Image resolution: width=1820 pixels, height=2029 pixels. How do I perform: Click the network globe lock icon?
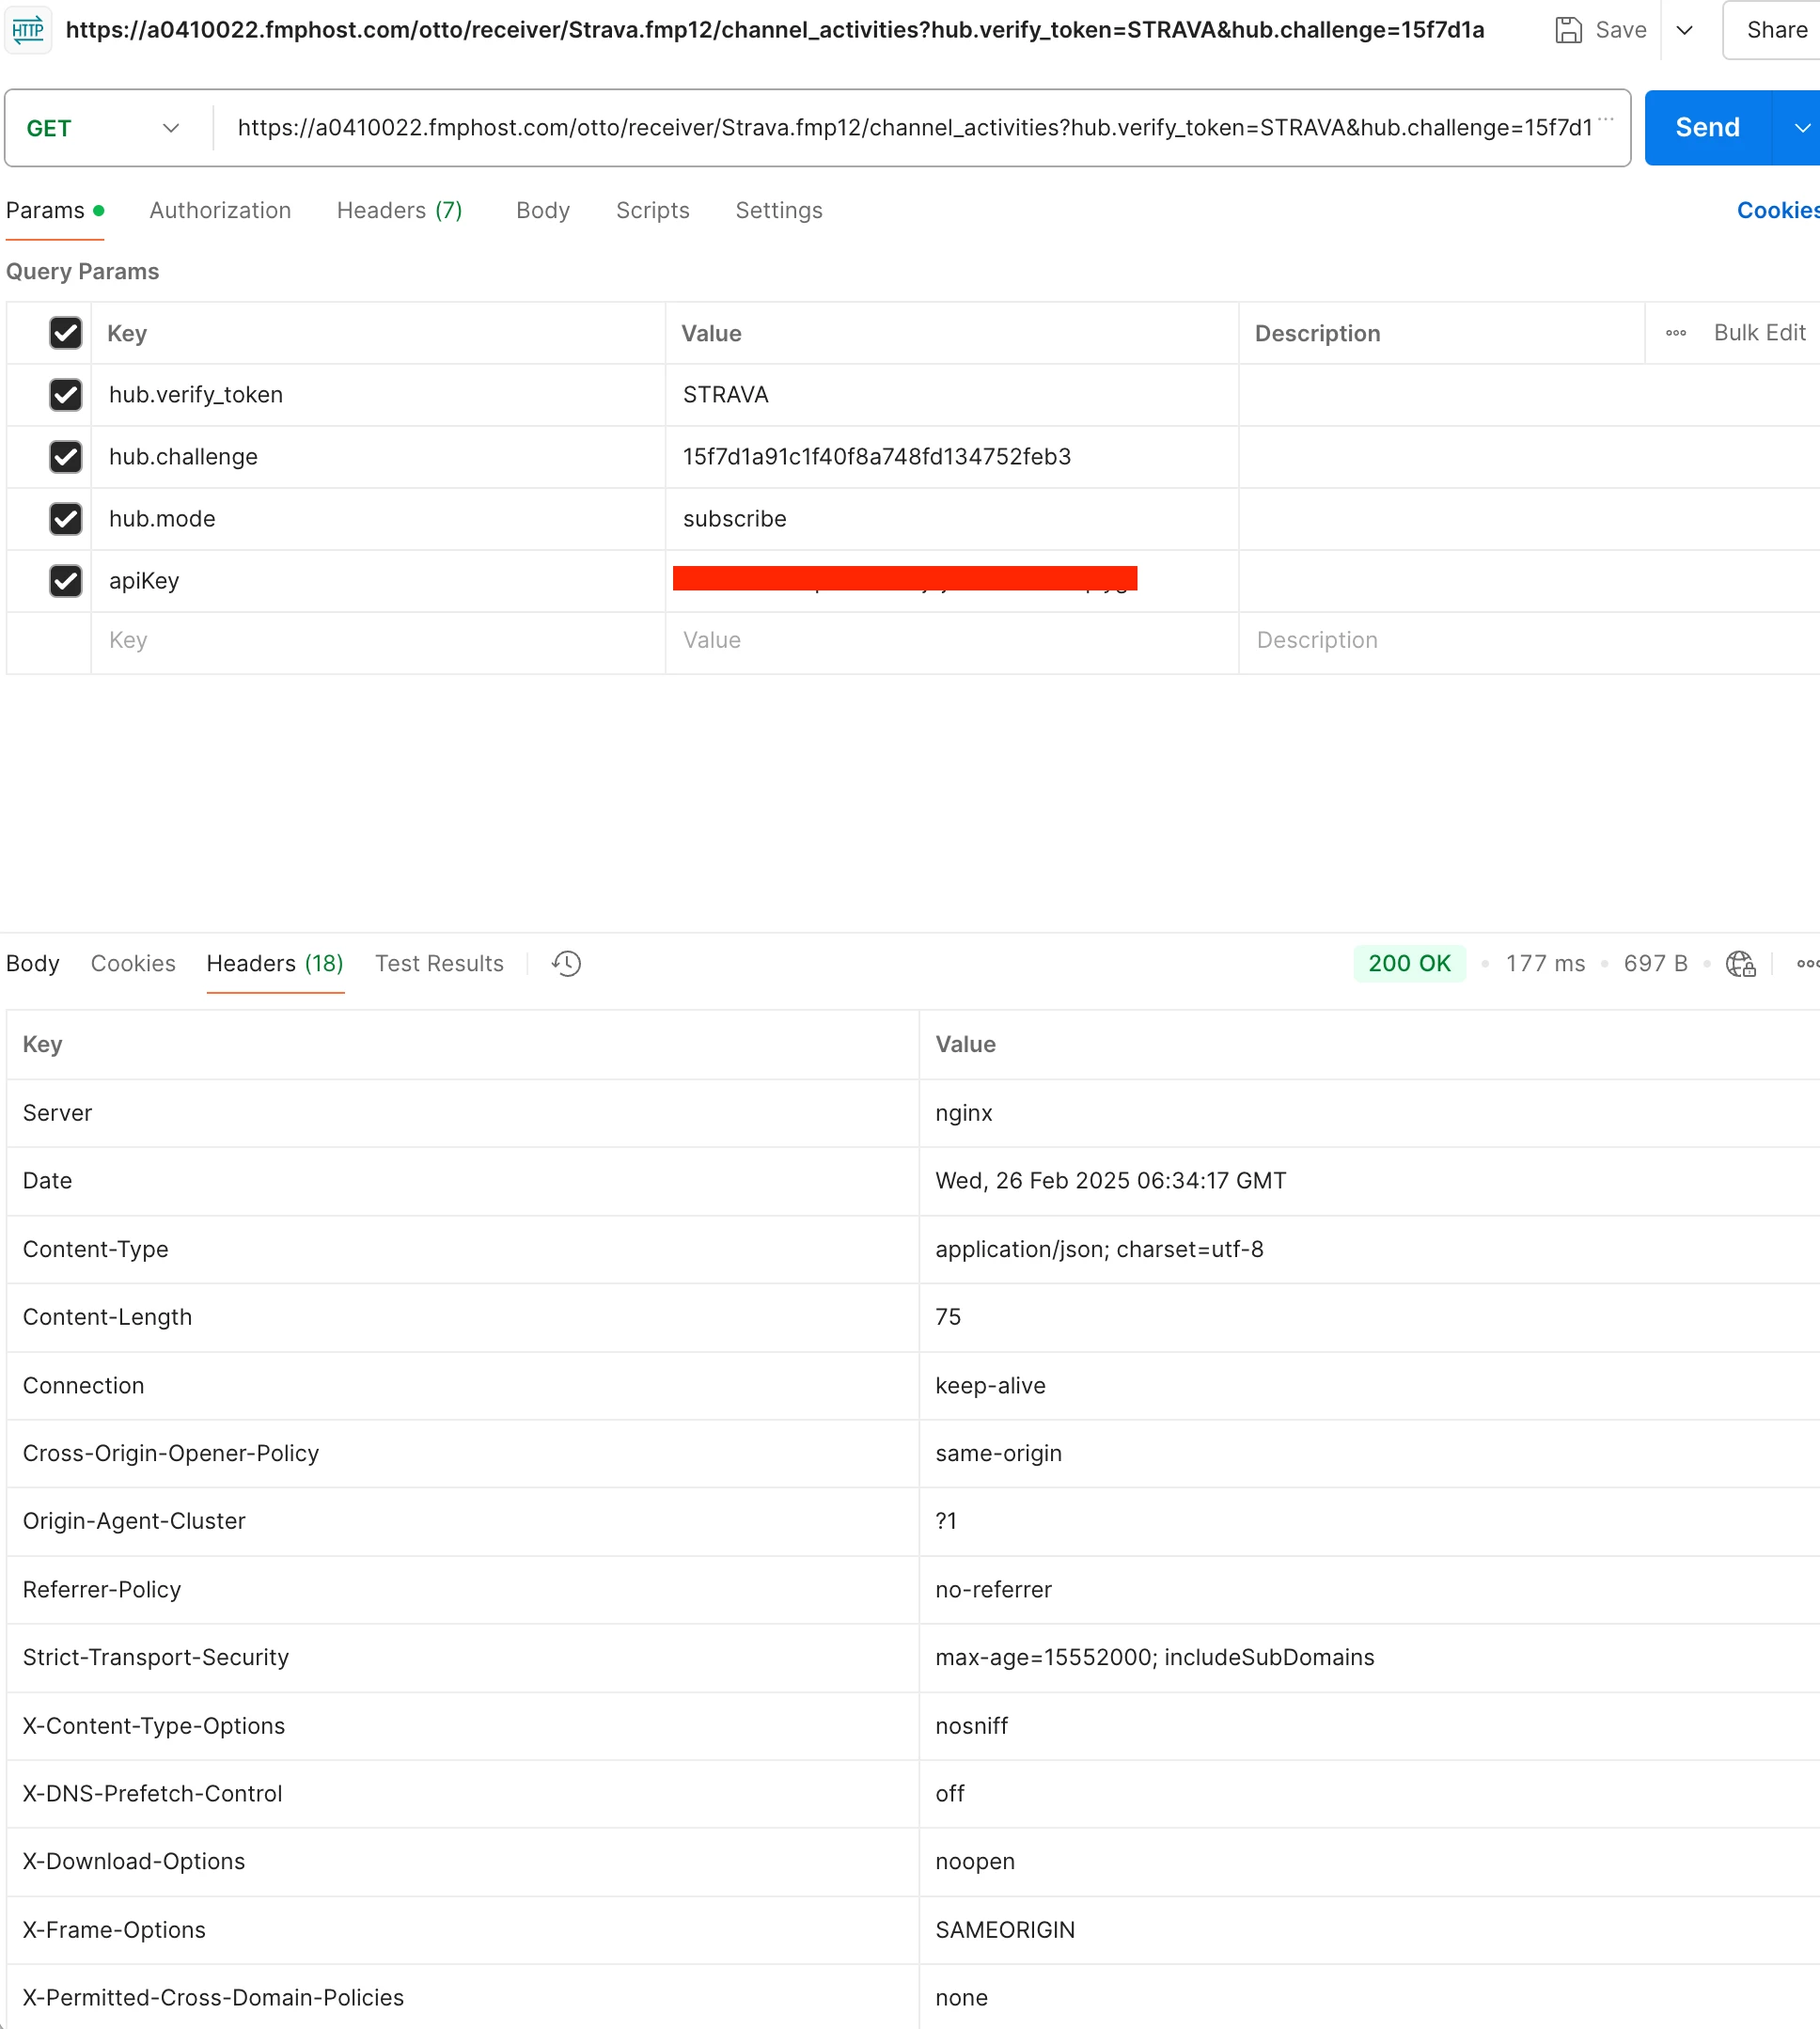[x=1740, y=963]
